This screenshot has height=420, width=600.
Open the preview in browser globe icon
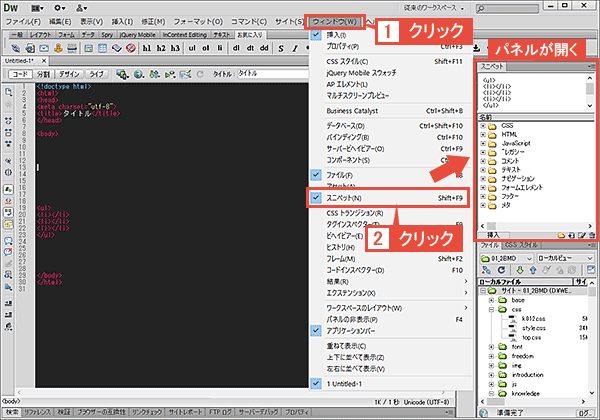[x=139, y=74]
